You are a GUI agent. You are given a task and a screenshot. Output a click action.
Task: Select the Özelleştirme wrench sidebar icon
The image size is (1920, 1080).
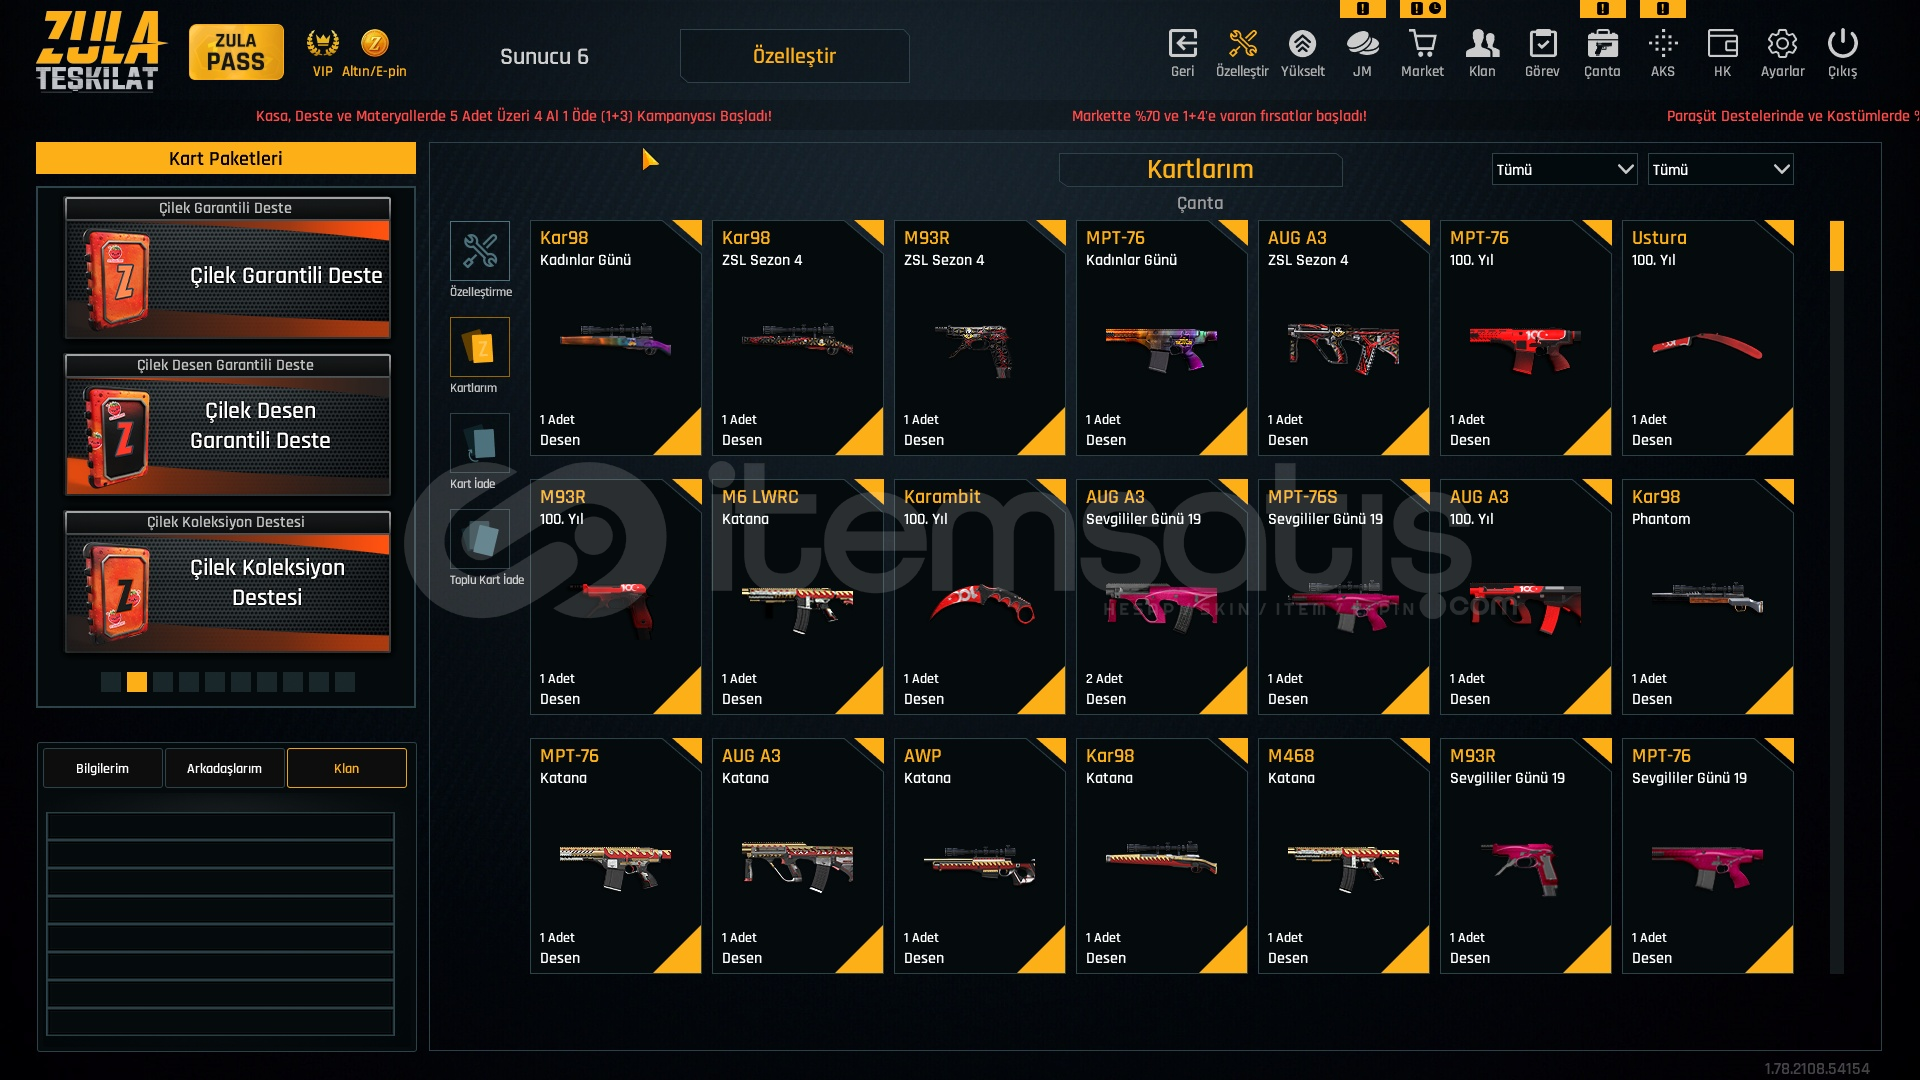(x=480, y=250)
